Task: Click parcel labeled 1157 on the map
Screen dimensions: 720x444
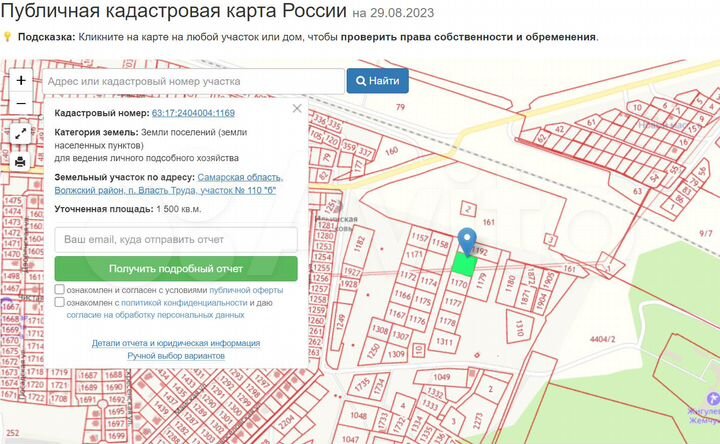Action: [419, 237]
